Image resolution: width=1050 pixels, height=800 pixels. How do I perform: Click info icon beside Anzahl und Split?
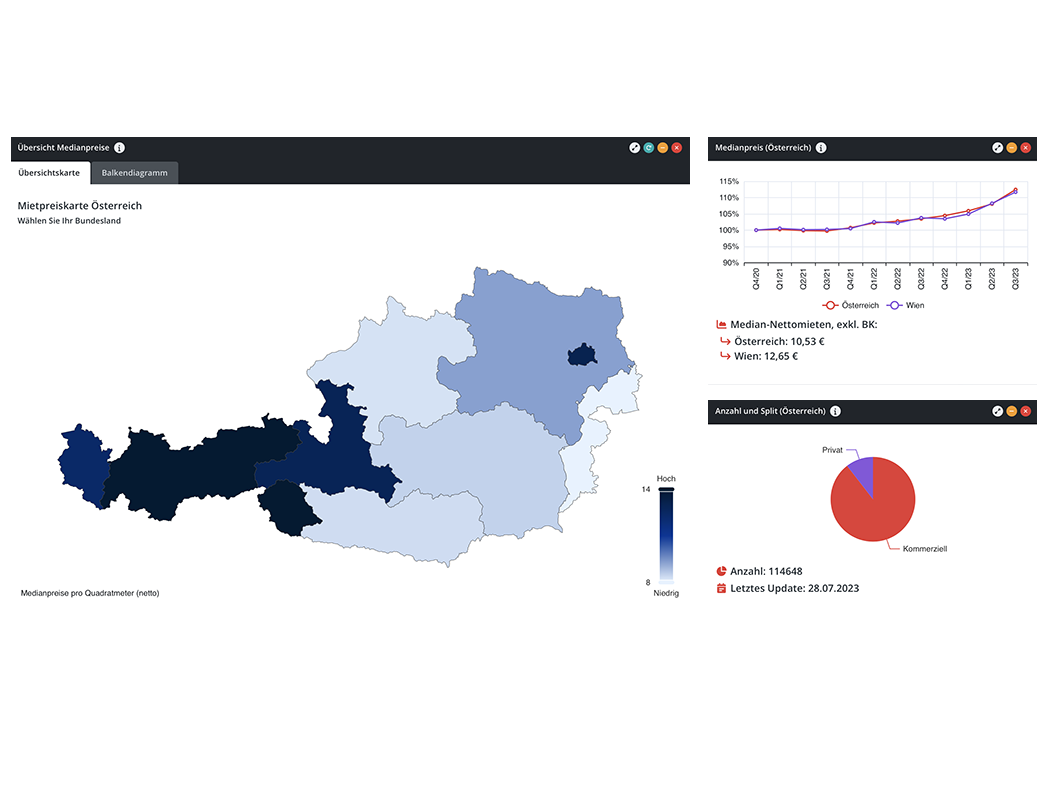pyautogui.click(x=835, y=411)
